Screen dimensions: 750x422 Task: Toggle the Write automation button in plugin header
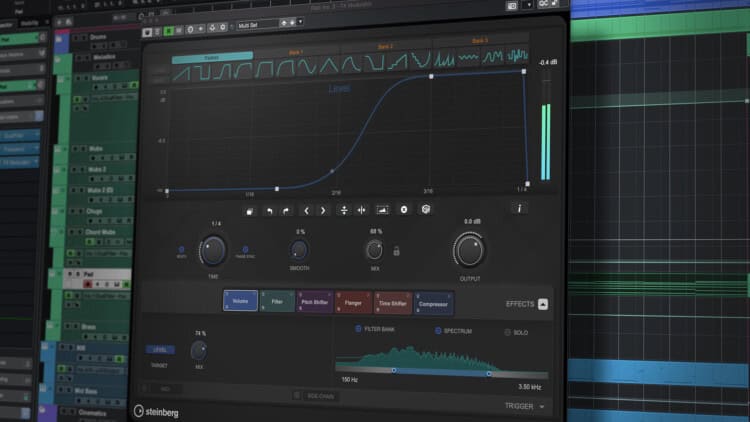tap(179, 31)
